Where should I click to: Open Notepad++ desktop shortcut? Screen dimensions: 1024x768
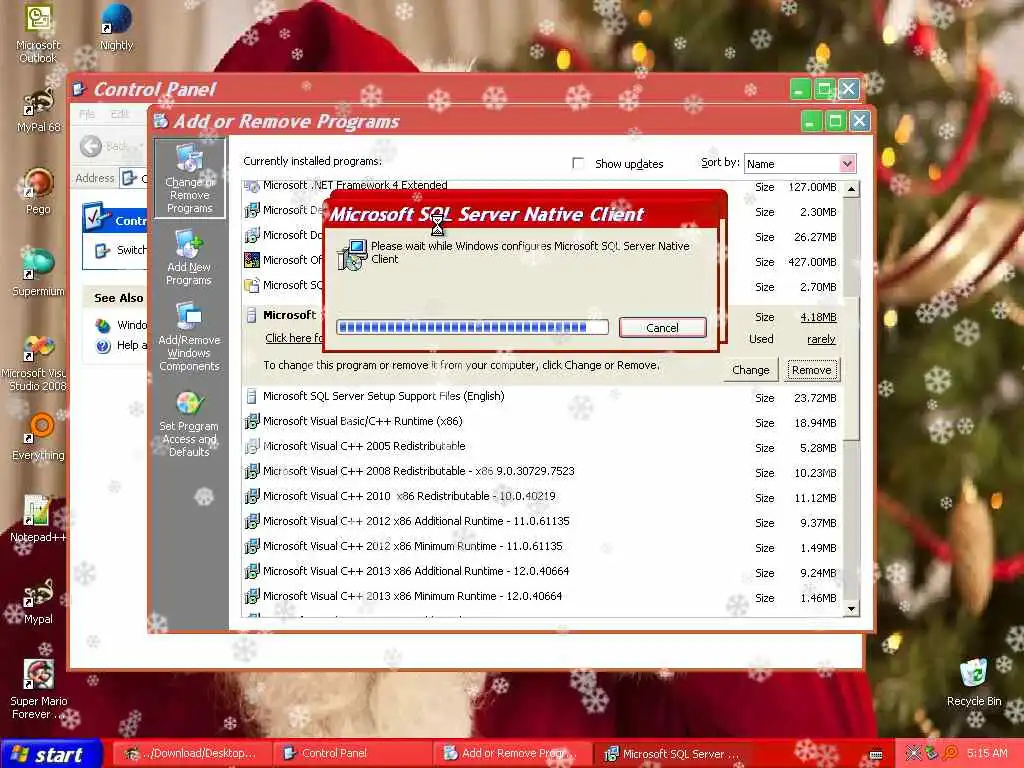tap(38, 519)
